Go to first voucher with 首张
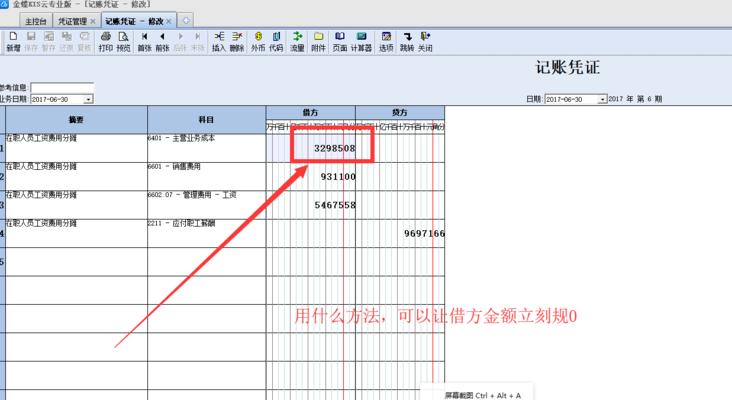The height and width of the screenshot is (400, 732). pos(145,42)
